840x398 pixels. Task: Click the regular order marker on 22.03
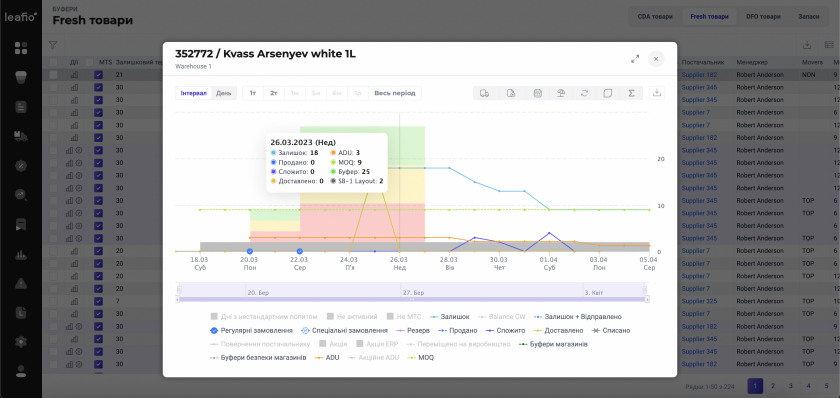tap(300, 251)
